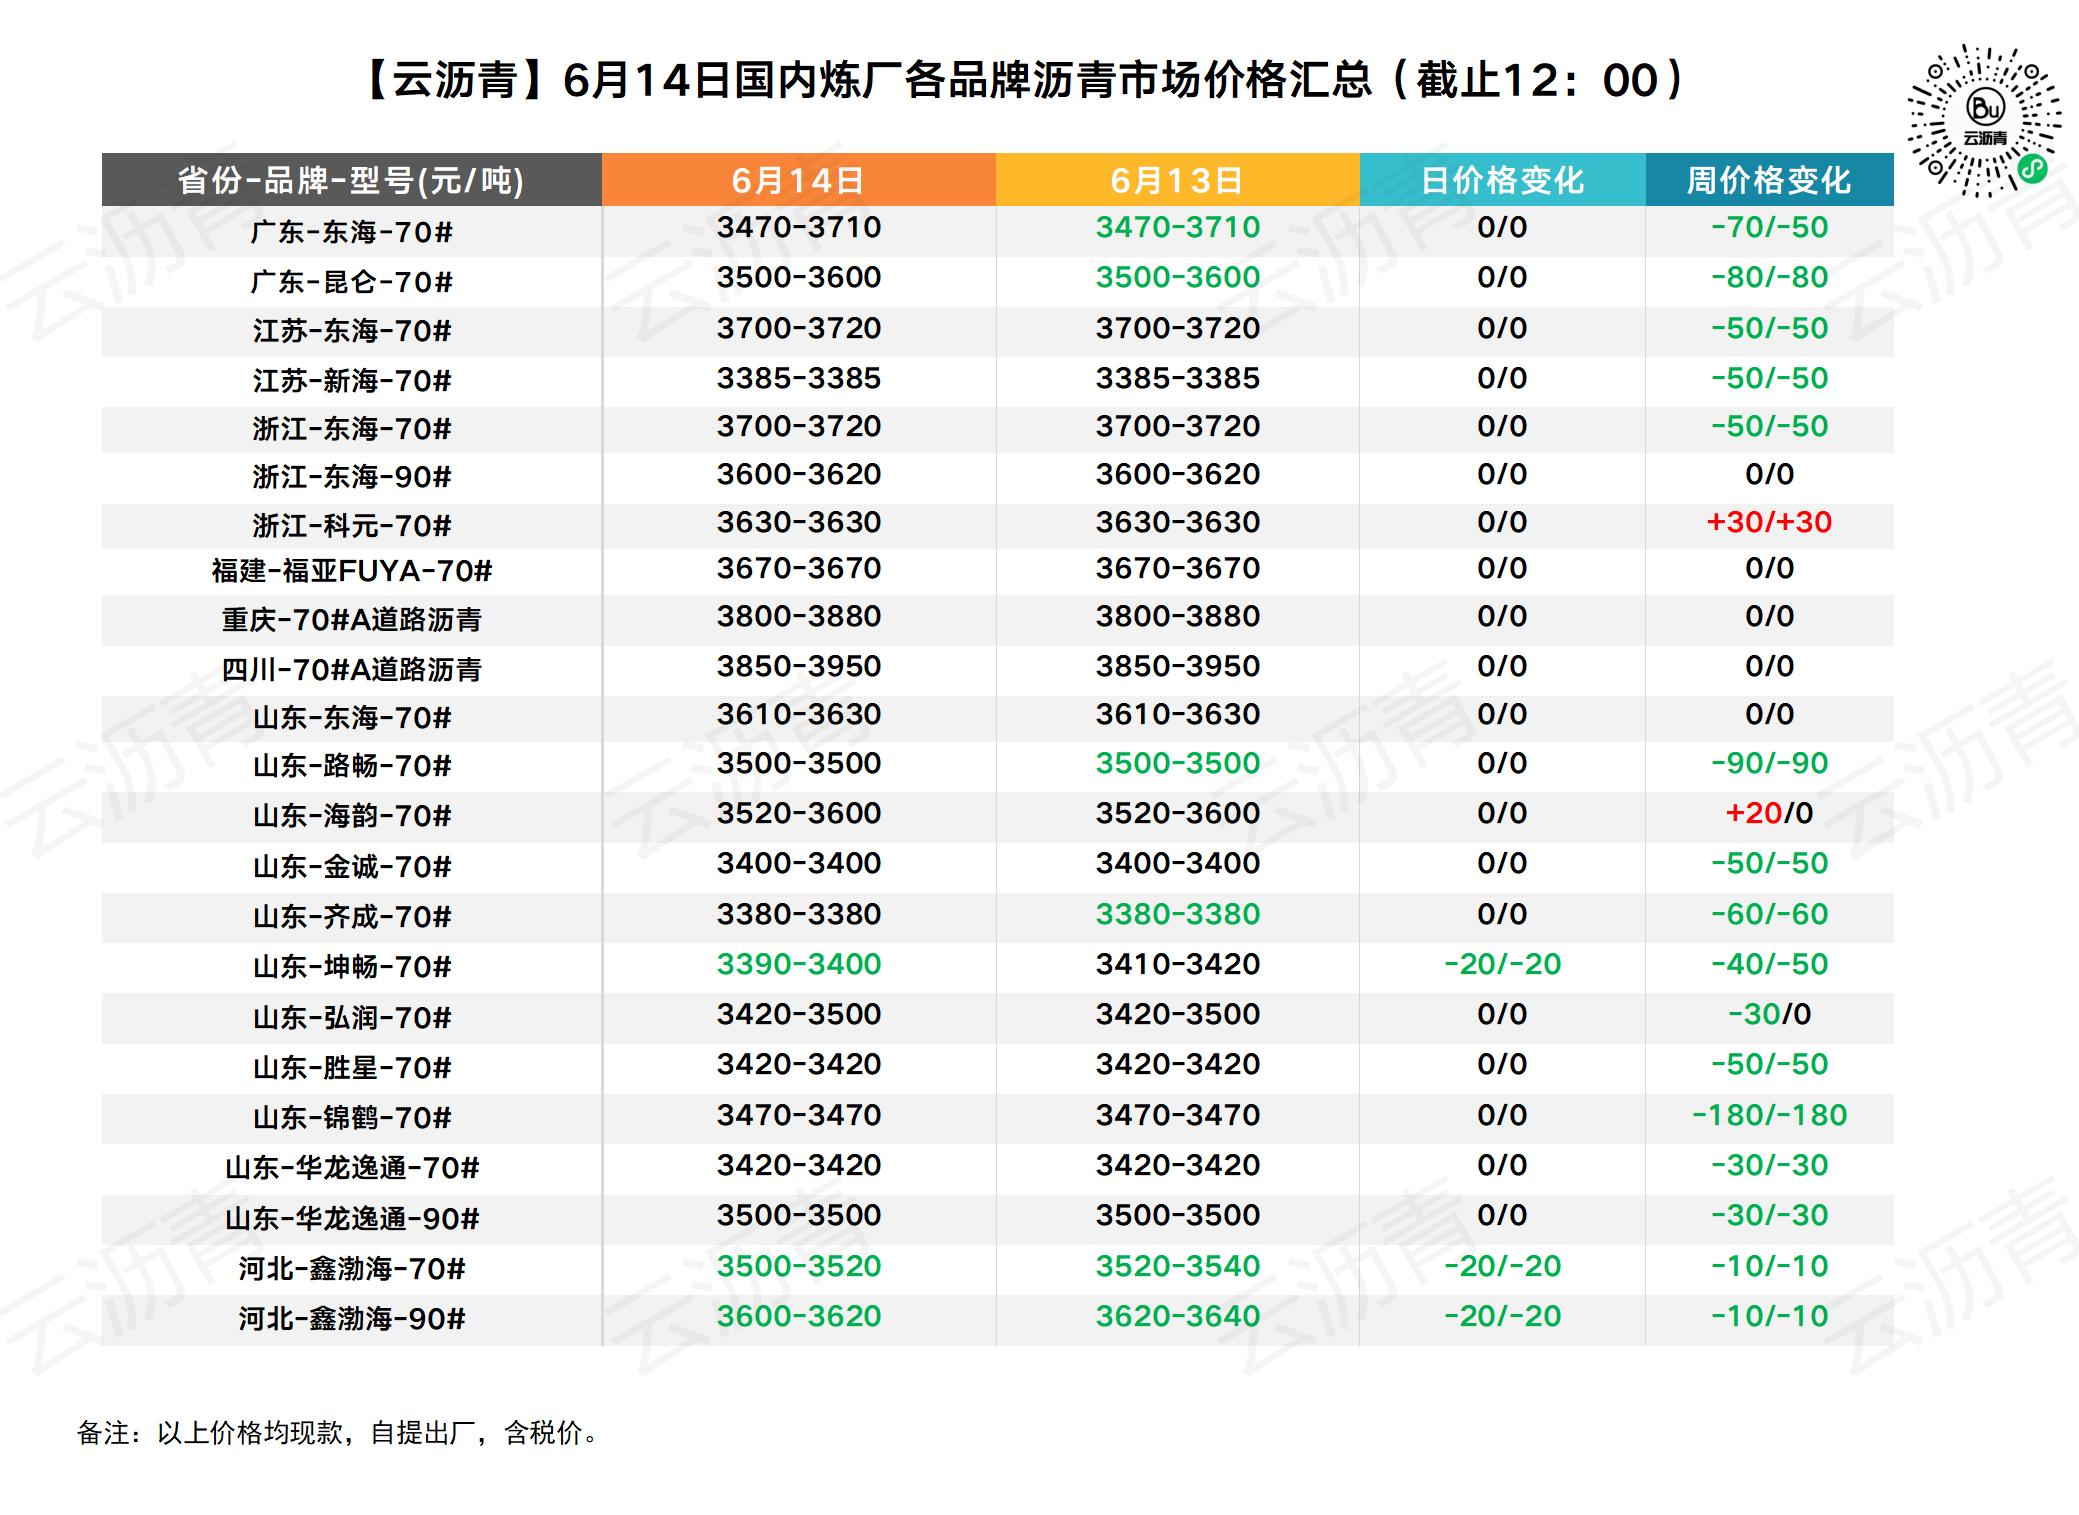This screenshot has height=1515, width=2079.
Task: Click weekly change -80/-80 for 广东-昆仑
Action: pos(1769,277)
